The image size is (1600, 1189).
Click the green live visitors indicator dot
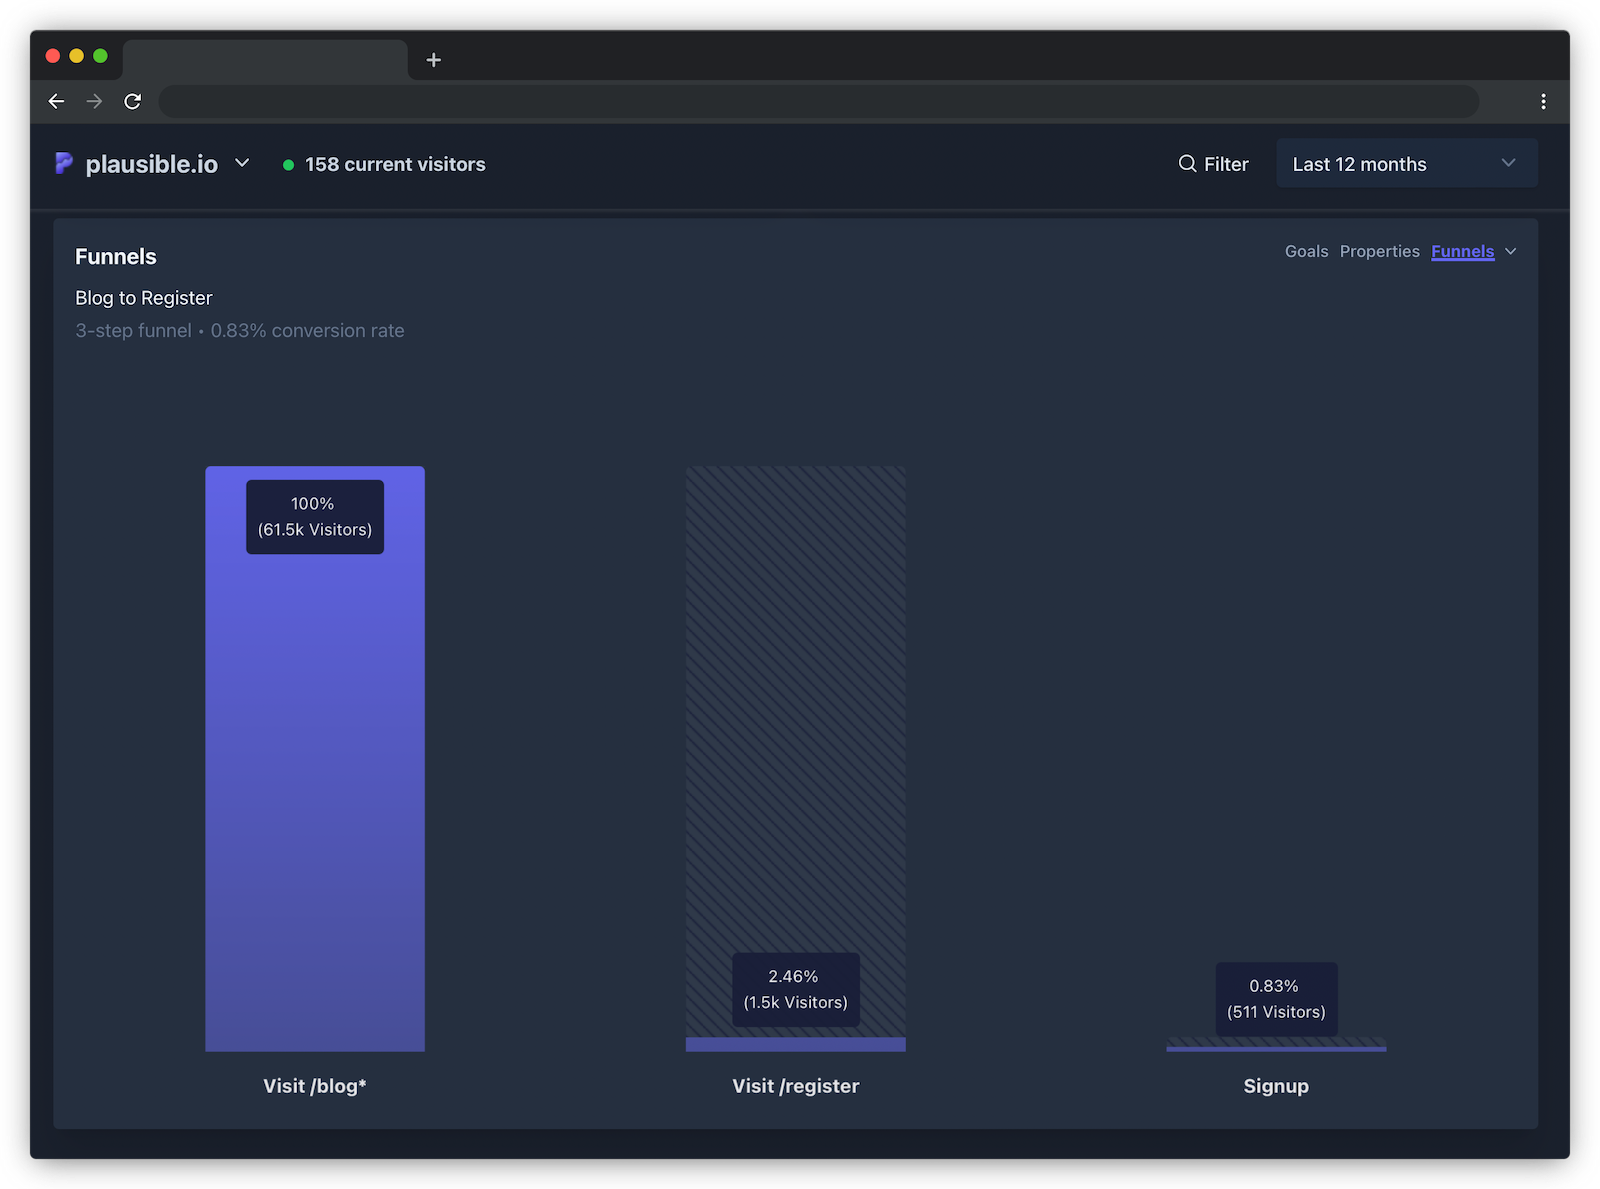coord(286,163)
